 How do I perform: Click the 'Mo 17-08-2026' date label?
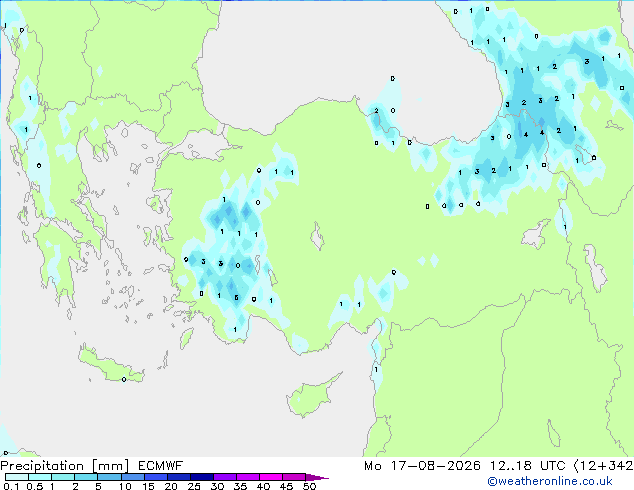[422, 466]
